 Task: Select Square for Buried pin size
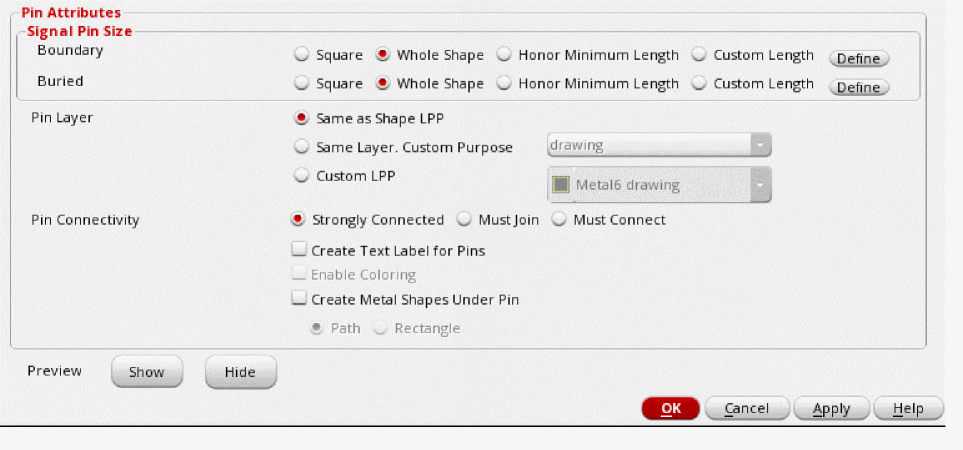(301, 84)
